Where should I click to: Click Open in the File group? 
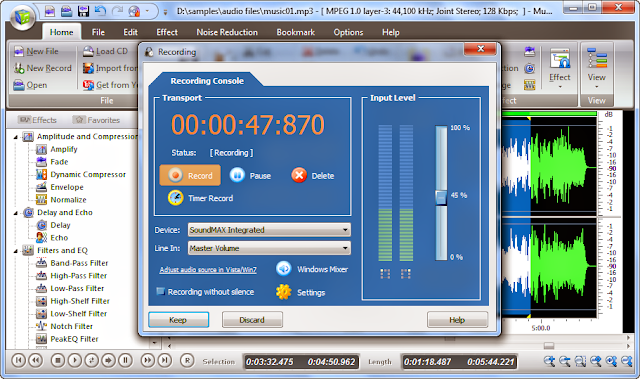(30, 85)
